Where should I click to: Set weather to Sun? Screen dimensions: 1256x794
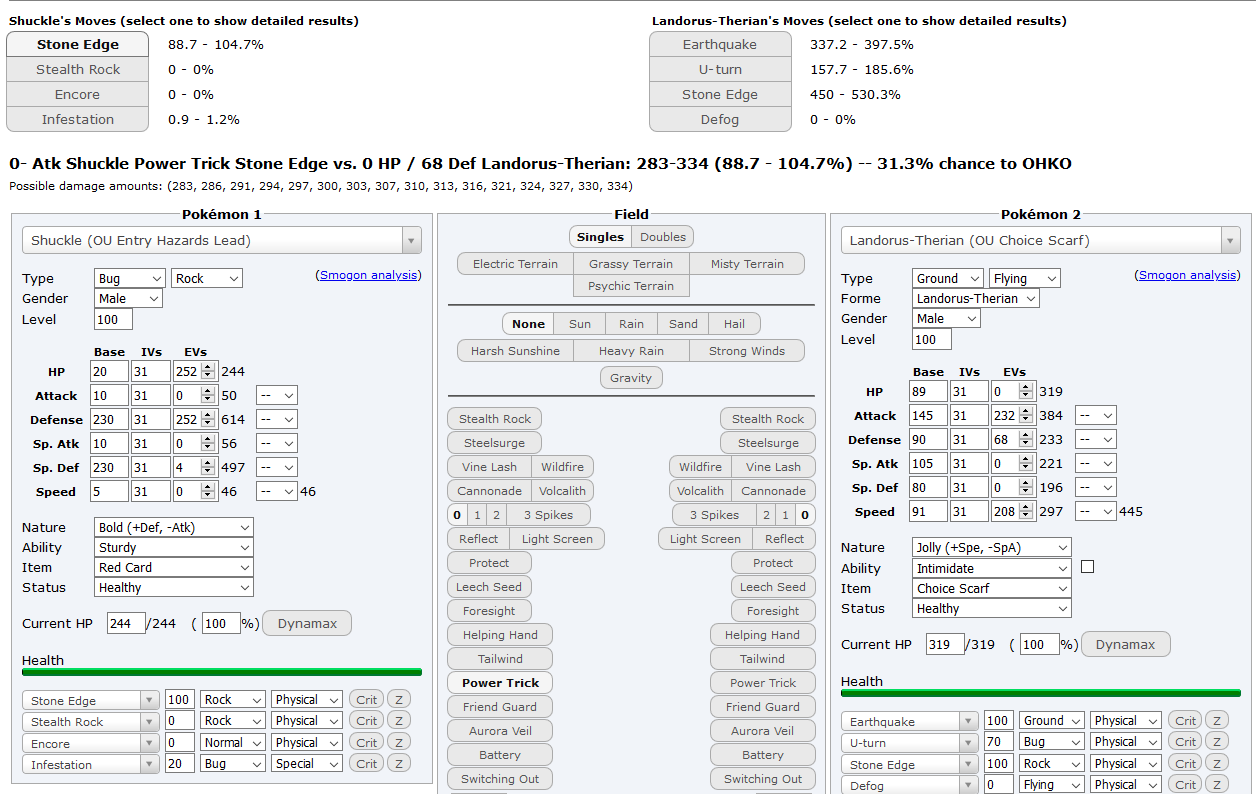580,324
